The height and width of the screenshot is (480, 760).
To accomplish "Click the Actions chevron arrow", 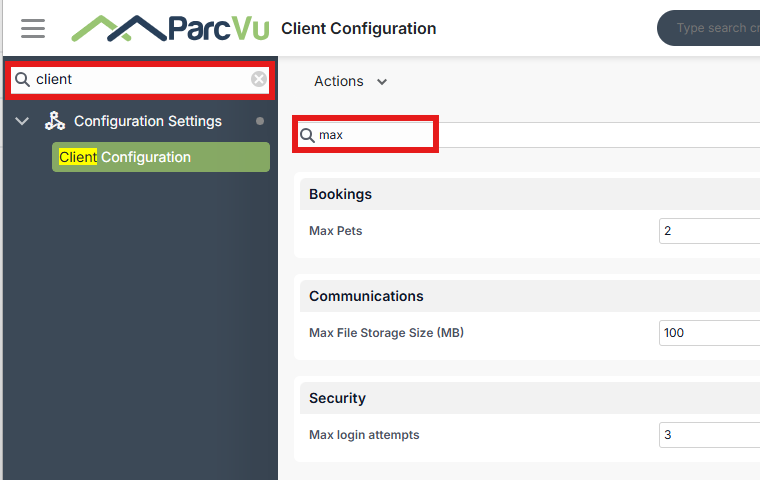I will (382, 81).
